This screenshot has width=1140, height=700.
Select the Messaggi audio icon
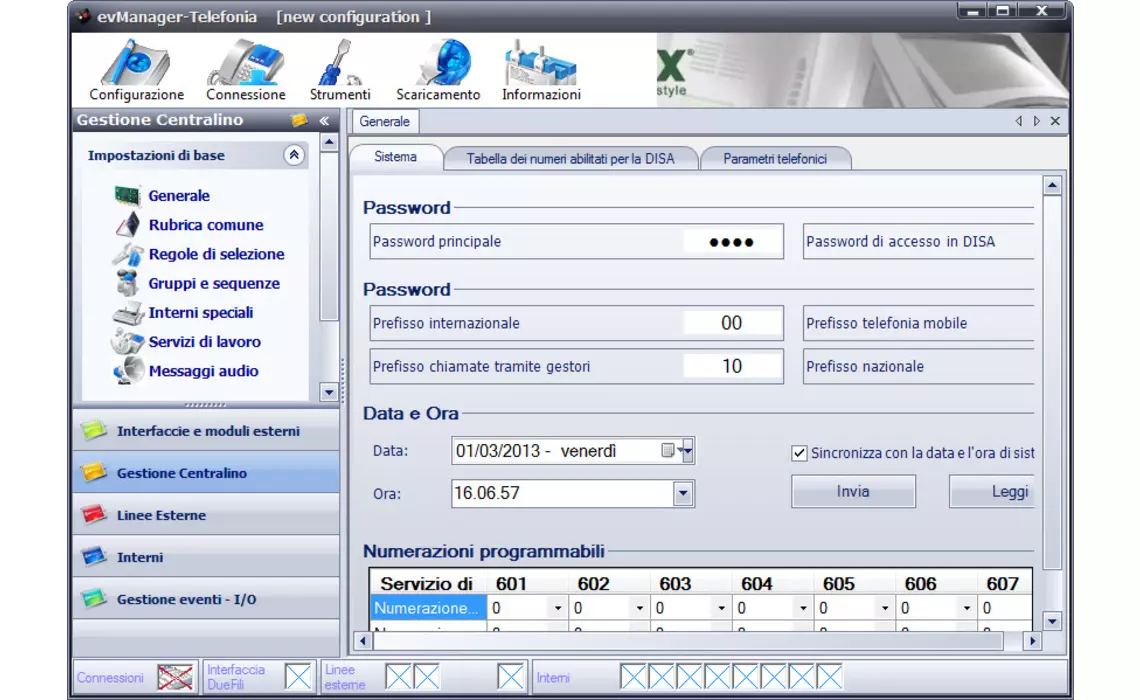[x=129, y=371]
